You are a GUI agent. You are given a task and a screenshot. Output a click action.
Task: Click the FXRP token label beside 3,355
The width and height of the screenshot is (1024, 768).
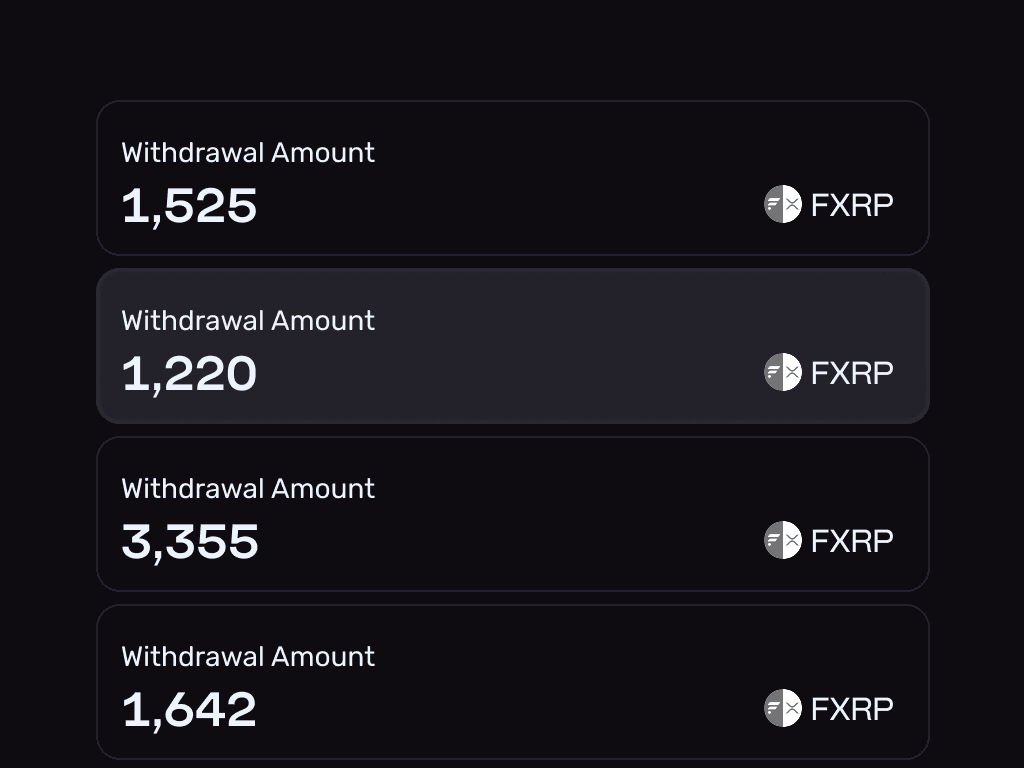point(852,541)
